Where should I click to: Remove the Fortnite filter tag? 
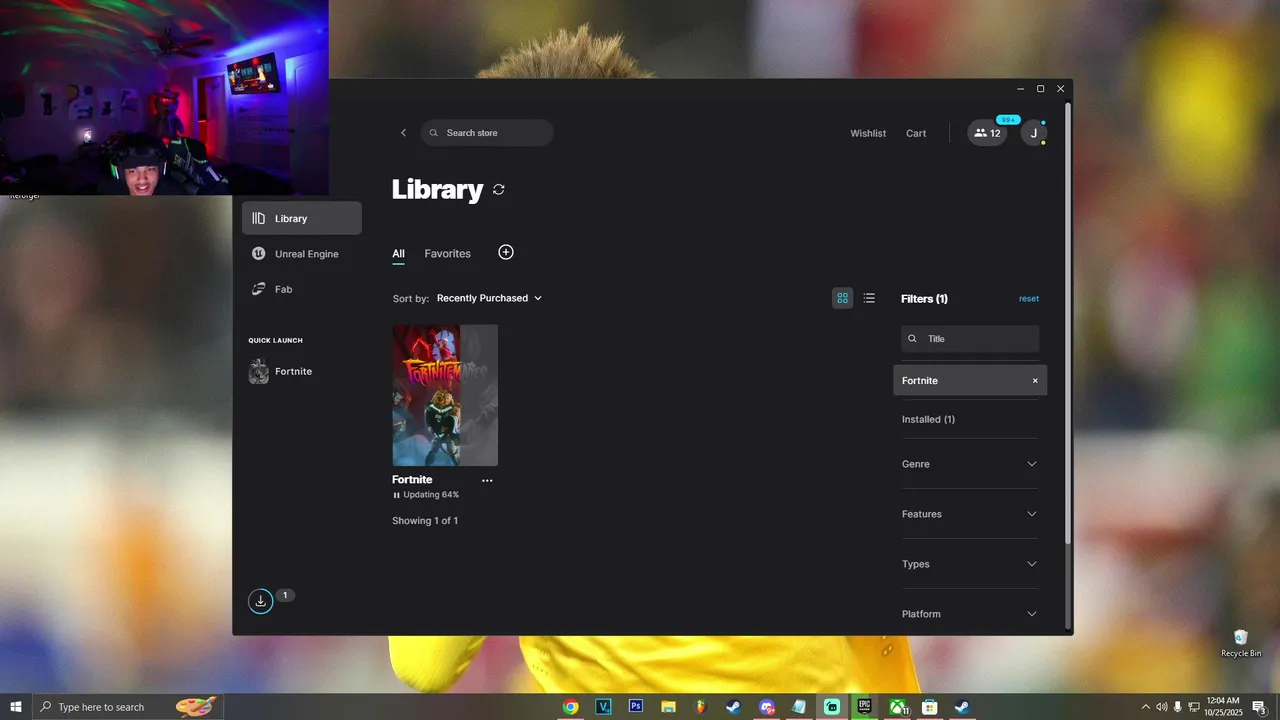tap(1035, 381)
